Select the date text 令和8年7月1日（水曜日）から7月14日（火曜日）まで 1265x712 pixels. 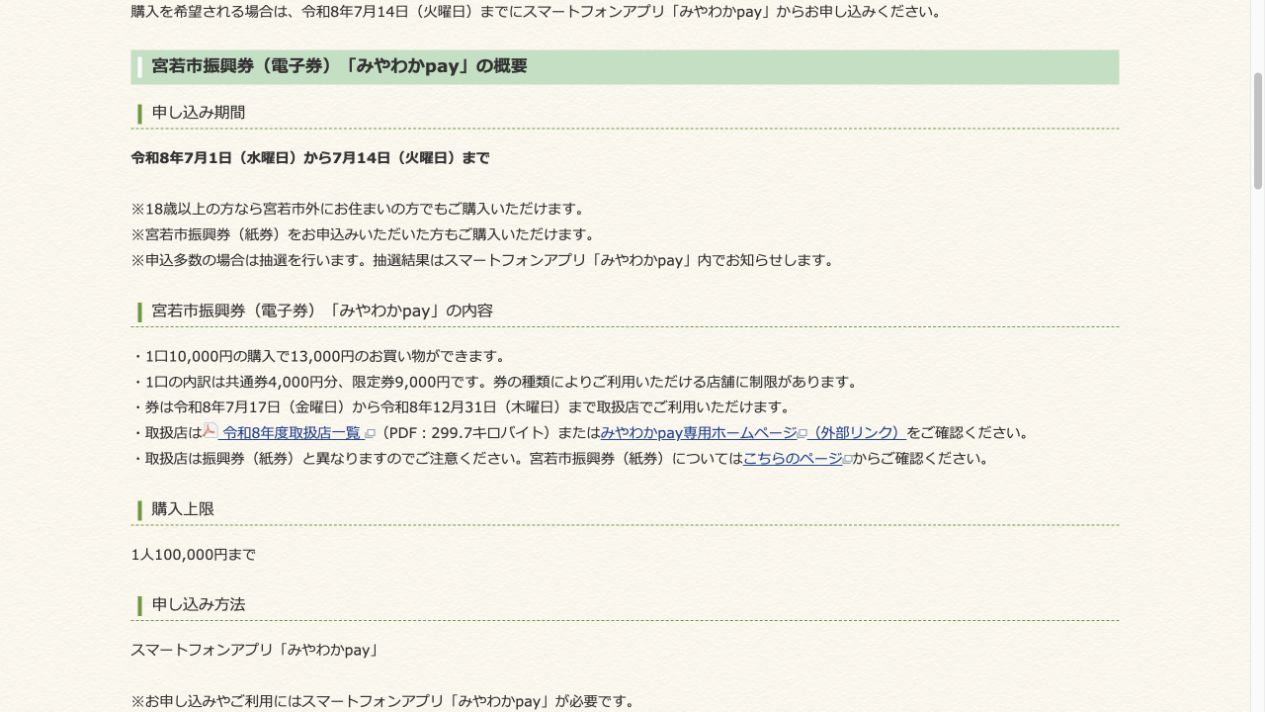tap(310, 158)
